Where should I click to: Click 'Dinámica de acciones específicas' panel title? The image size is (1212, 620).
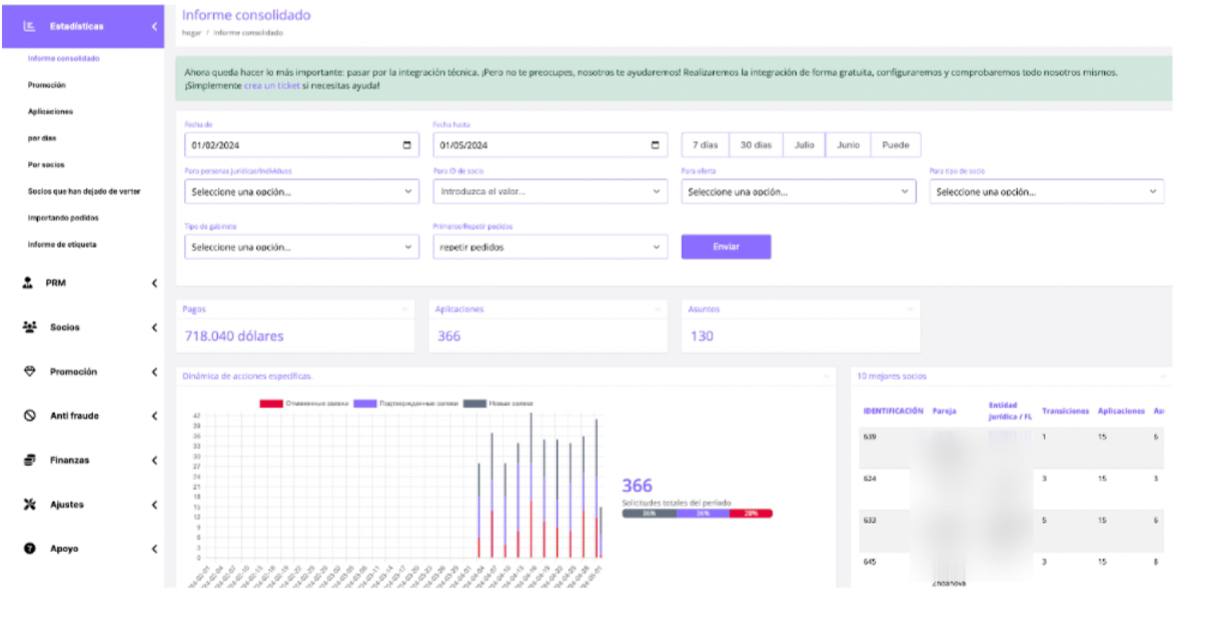coord(248,376)
